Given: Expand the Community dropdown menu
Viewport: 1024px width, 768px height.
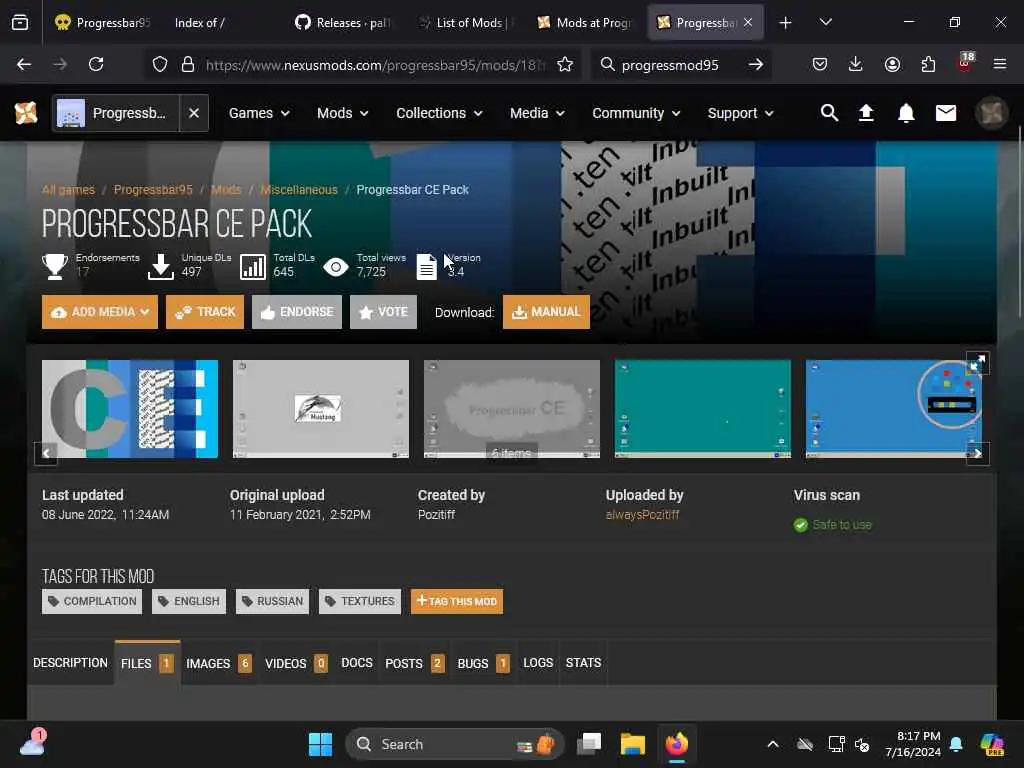Looking at the screenshot, I should [x=636, y=113].
